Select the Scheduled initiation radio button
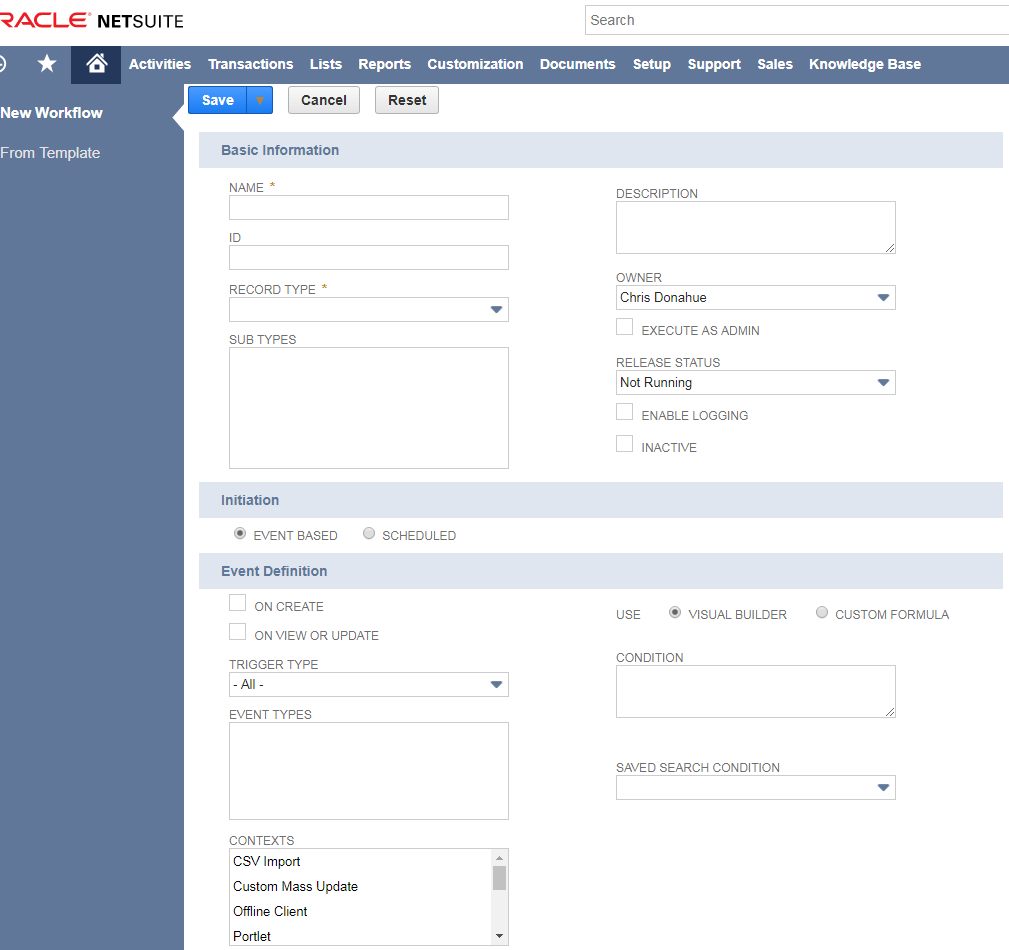This screenshot has height=950, width=1009. click(x=368, y=533)
